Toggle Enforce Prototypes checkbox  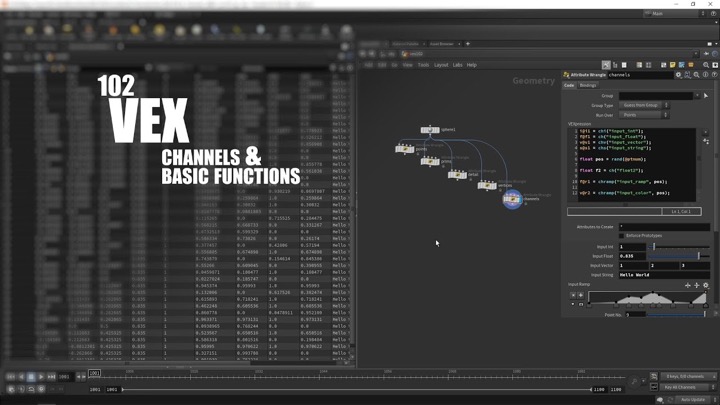coord(621,236)
